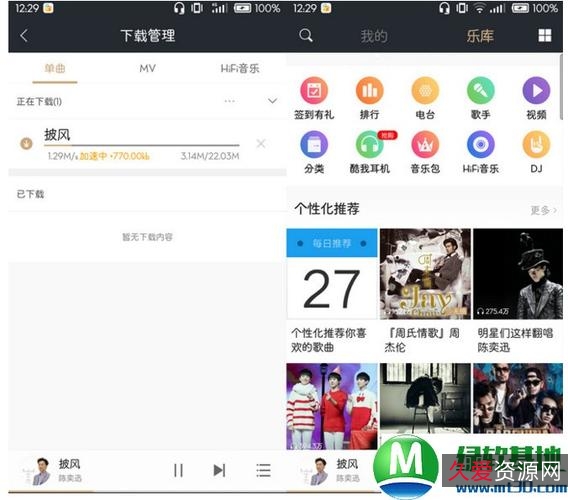The width and height of the screenshot is (568, 500).
Task: Open the 电台 radio icon
Action: [x=425, y=91]
